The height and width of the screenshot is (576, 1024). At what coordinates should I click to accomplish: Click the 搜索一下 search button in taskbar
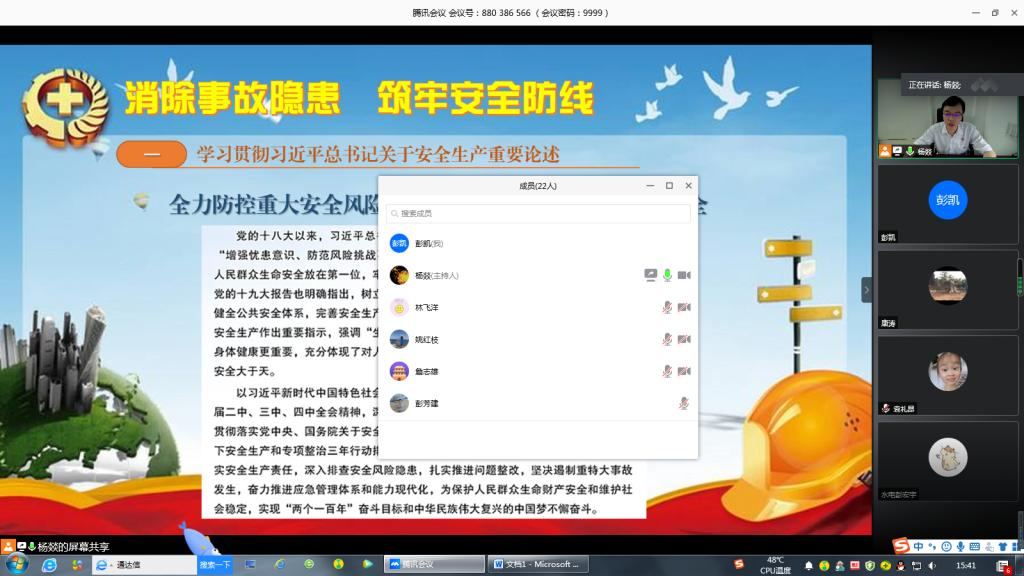(215, 564)
